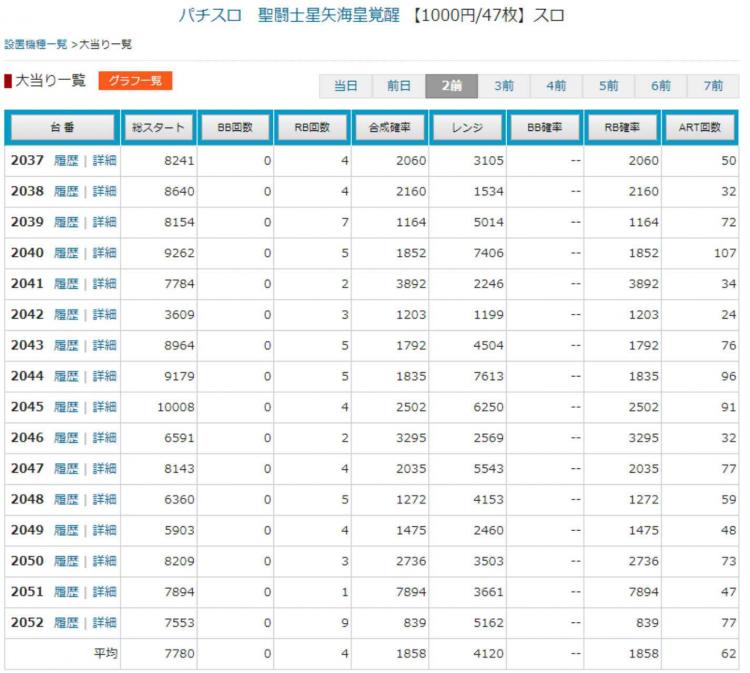The width and height of the screenshot is (750, 673).
Task: Open 履歴 for machine 2052
Action: point(66,623)
